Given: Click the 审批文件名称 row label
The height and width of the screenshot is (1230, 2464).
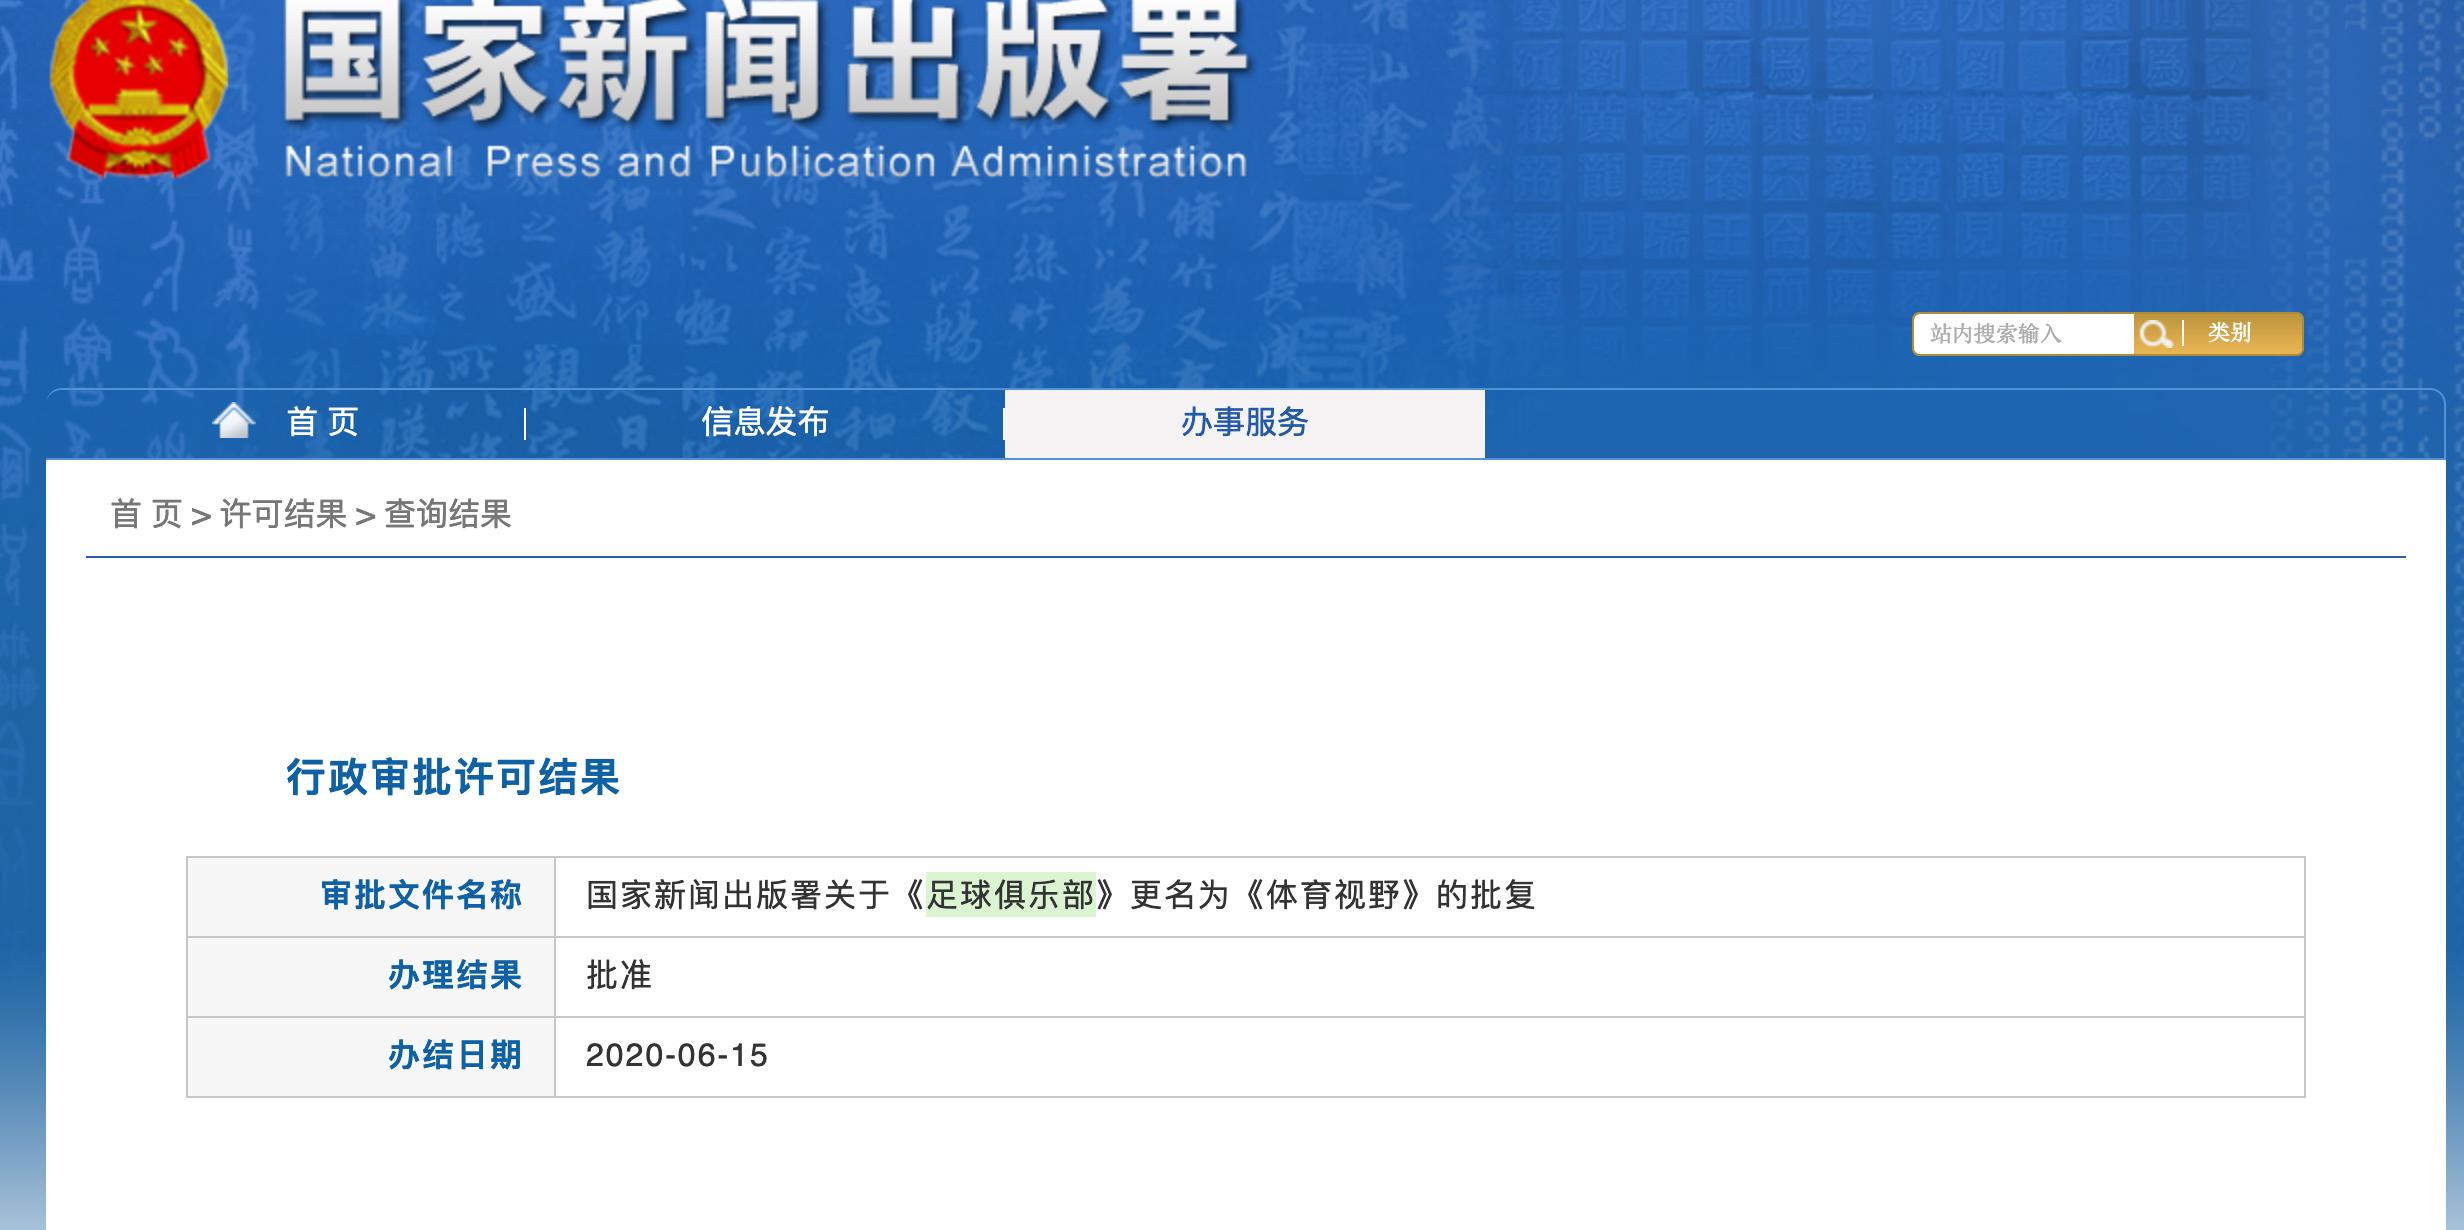Looking at the screenshot, I should 421,895.
